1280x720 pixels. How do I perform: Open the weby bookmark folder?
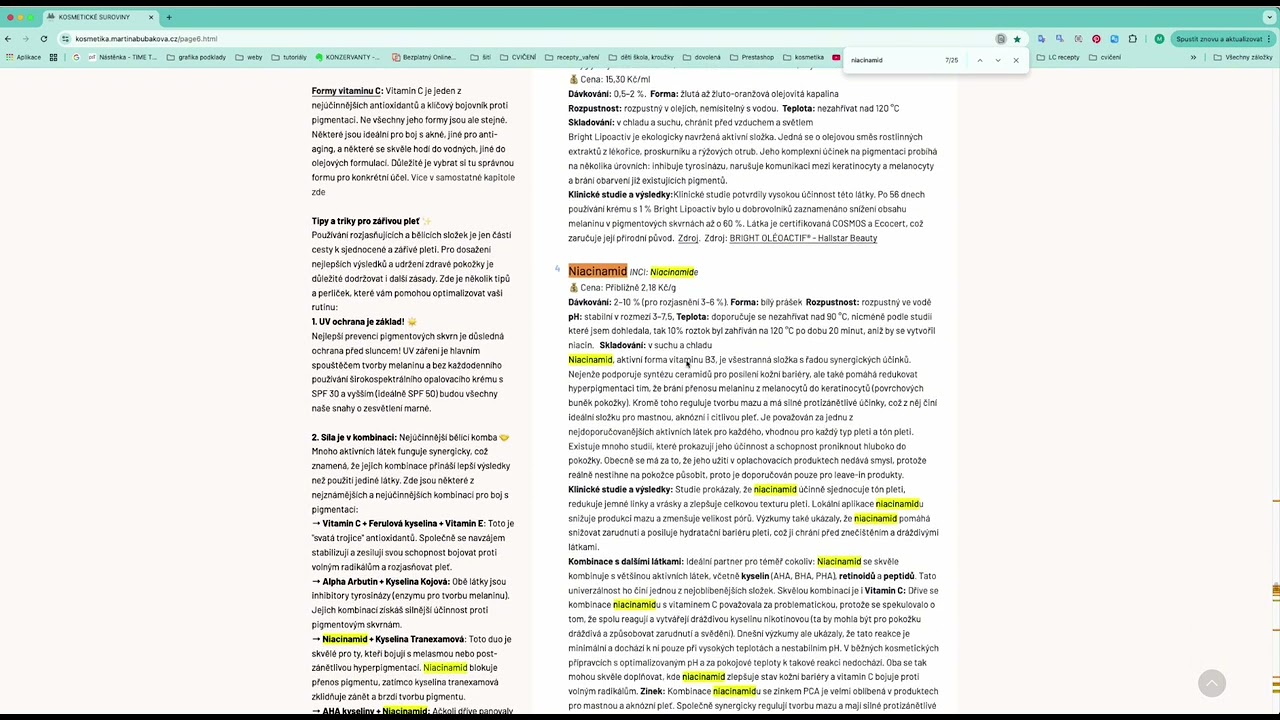(x=249, y=57)
